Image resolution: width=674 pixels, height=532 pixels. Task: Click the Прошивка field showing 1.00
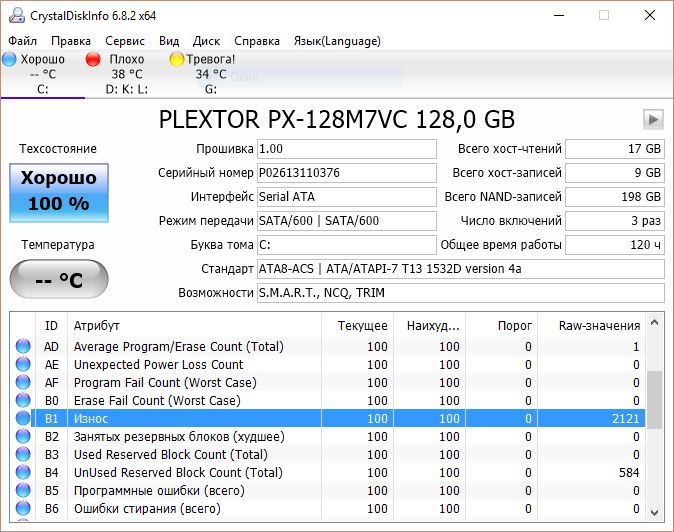point(347,149)
